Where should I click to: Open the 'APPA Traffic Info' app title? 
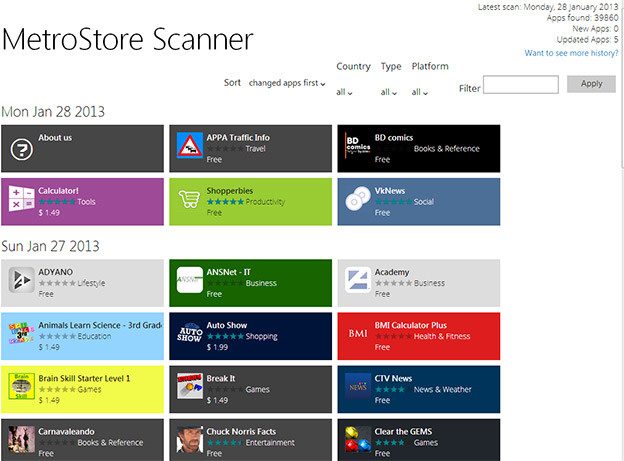[238, 137]
